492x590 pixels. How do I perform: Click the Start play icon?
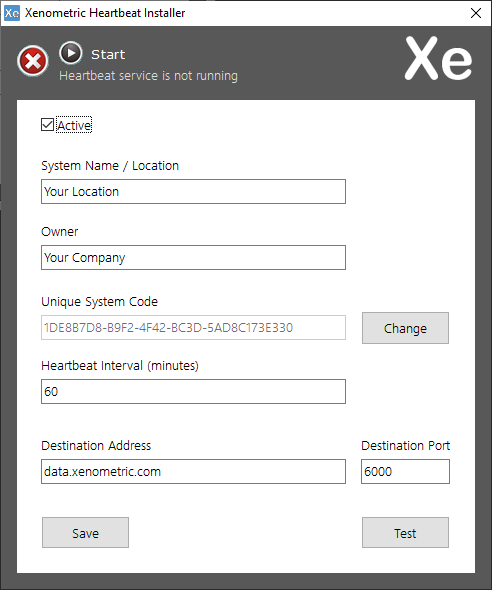tap(71, 53)
